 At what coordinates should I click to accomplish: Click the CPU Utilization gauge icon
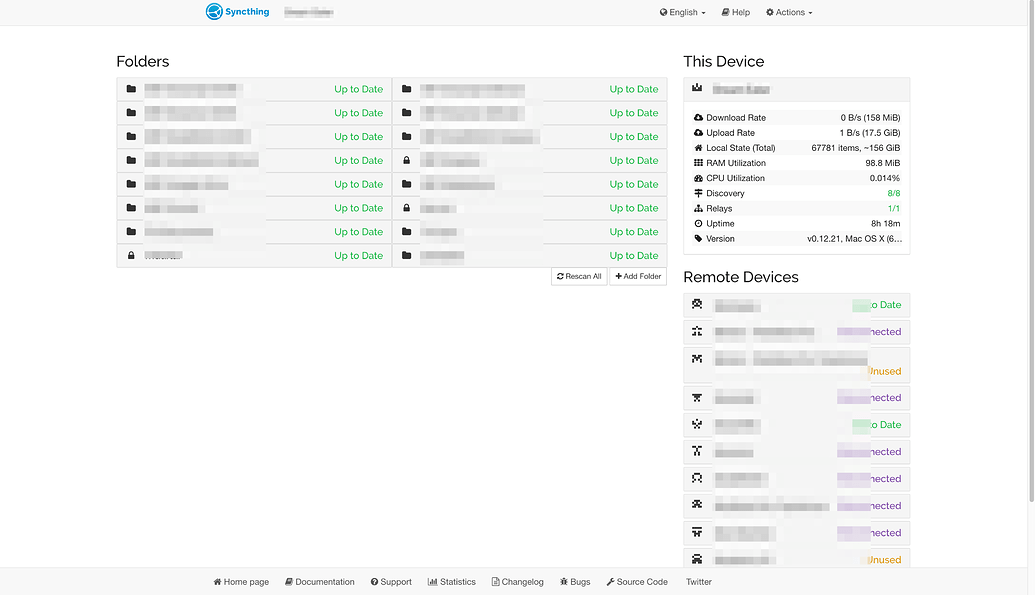click(697, 178)
